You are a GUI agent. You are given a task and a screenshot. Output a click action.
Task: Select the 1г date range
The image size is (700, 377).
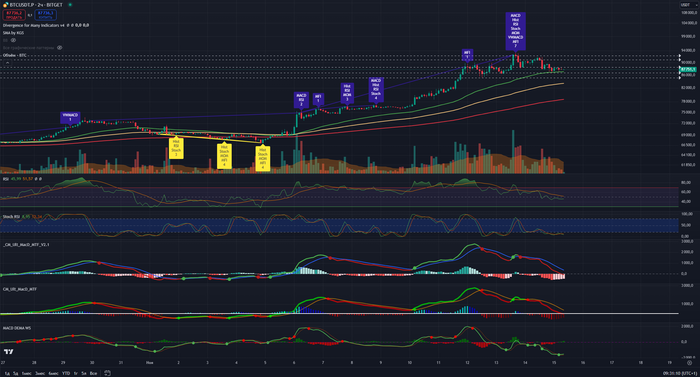point(75,373)
